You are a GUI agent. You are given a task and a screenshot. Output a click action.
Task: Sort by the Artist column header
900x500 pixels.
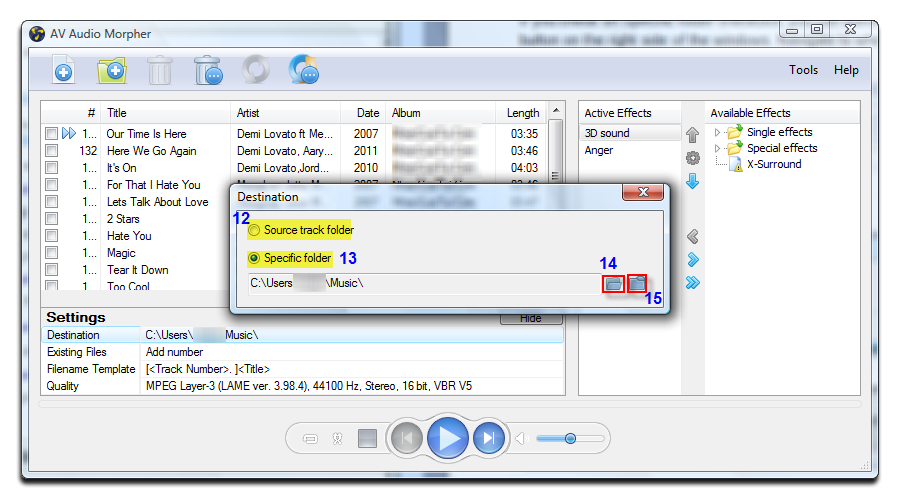285,113
